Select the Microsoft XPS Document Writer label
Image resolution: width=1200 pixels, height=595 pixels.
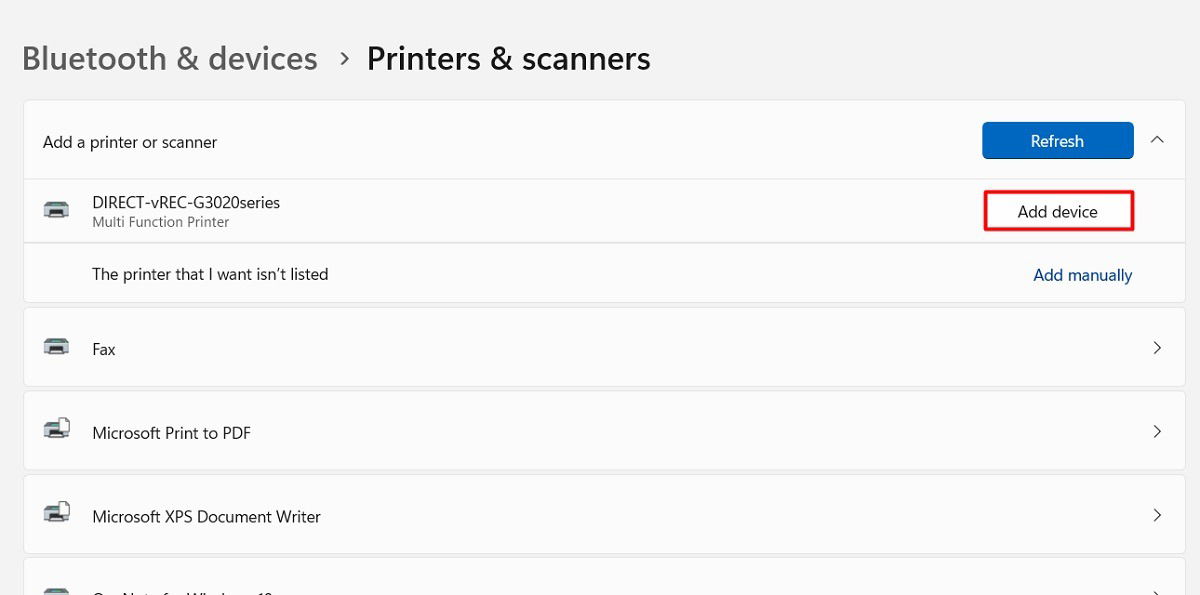click(x=206, y=517)
